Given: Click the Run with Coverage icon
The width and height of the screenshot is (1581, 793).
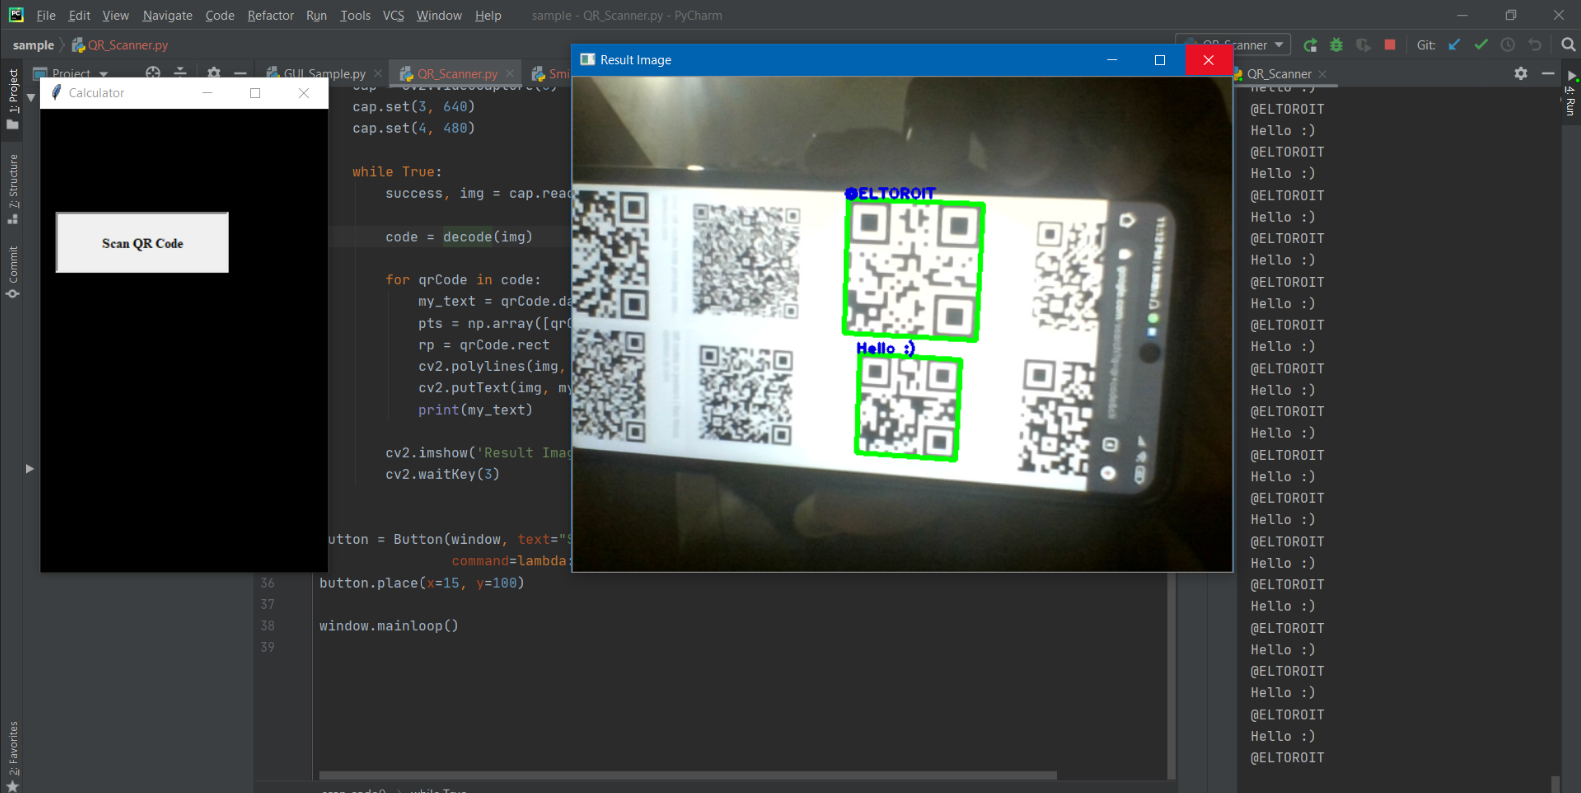Looking at the screenshot, I should coord(1363,45).
